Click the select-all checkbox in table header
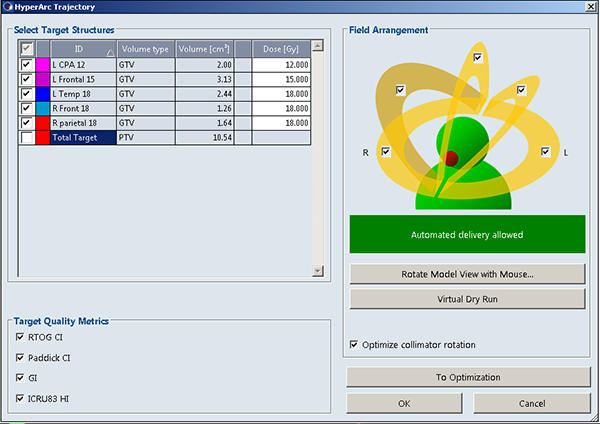 point(26,48)
